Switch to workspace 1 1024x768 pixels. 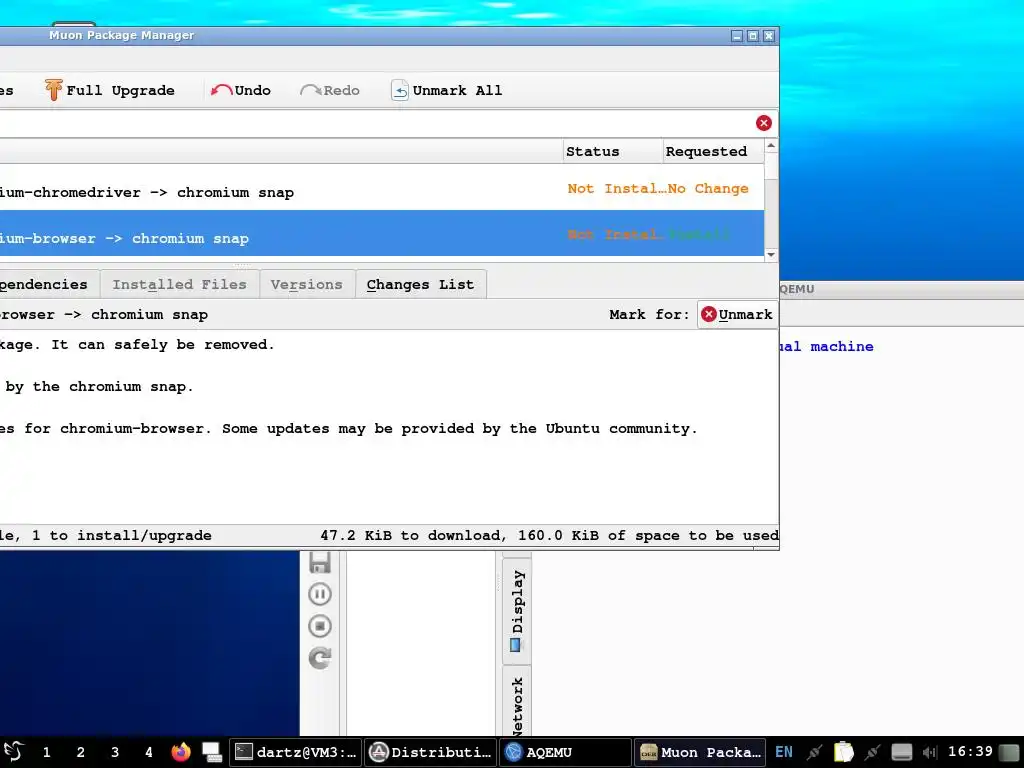tap(46, 752)
